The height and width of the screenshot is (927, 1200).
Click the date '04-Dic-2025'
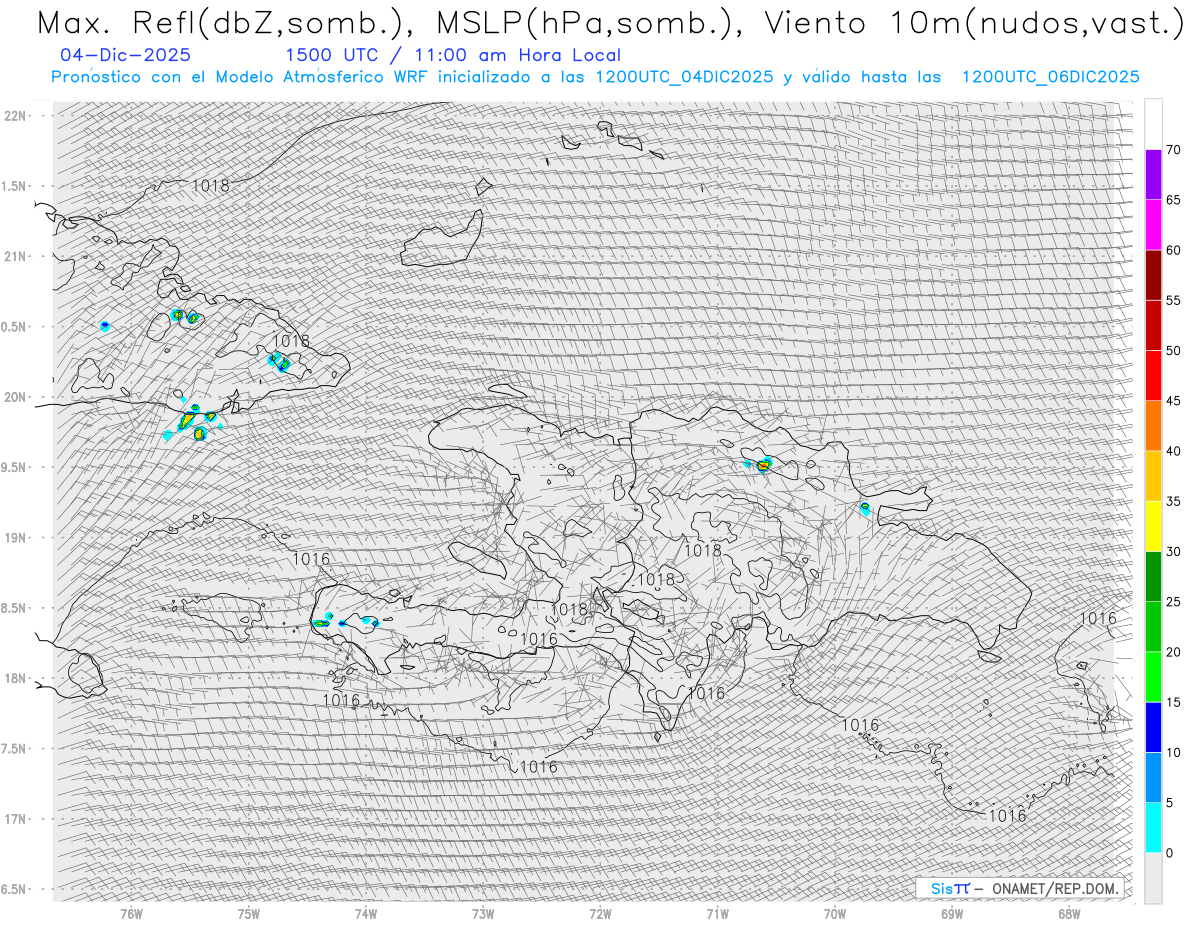(125, 55)
